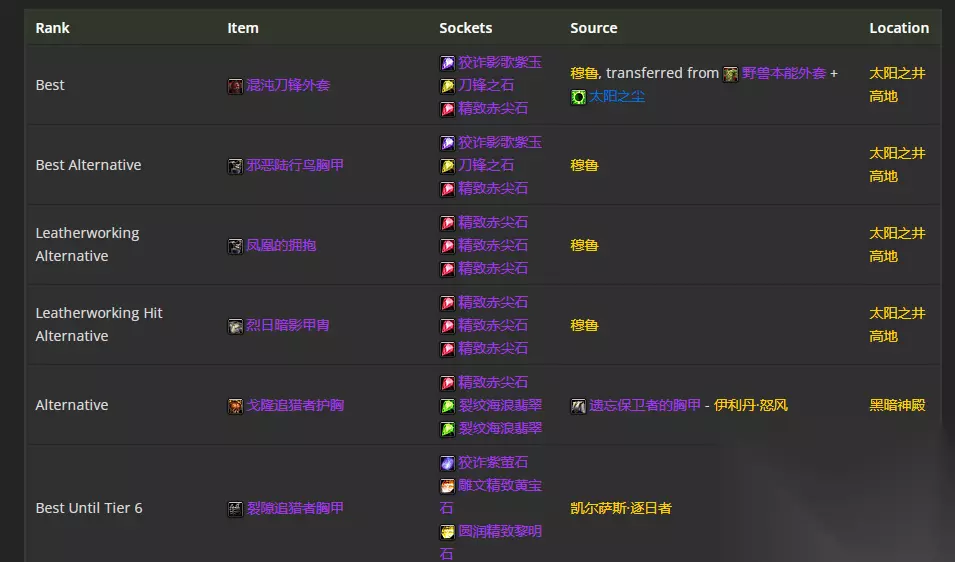Open 穆鲁 link in Best Alternative row

pyautogui.click(x=584, y=166)
